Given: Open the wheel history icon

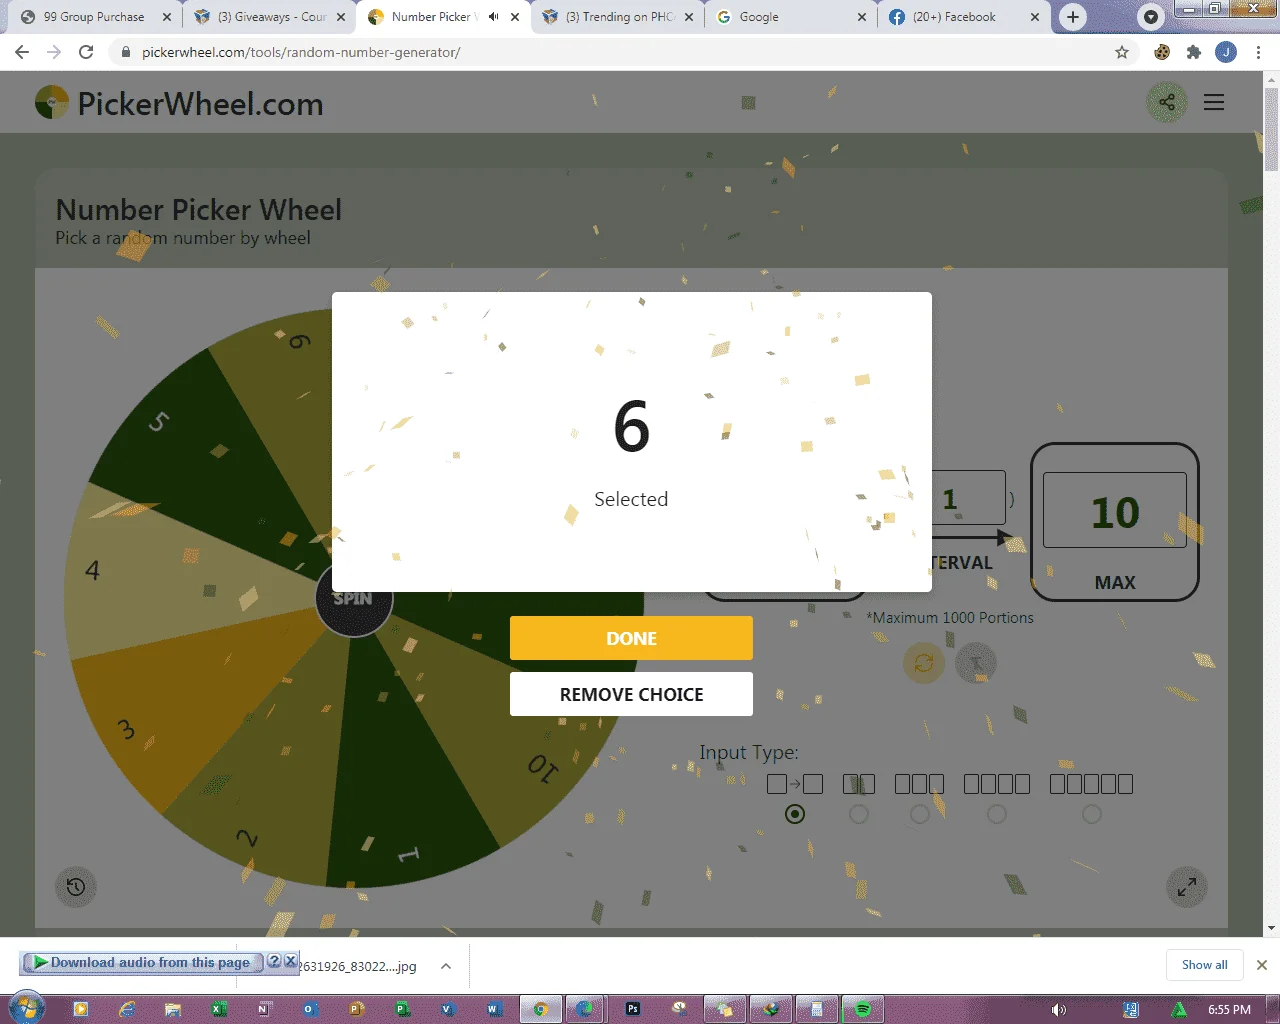Looking at the screenshot, I should (75, 887).
